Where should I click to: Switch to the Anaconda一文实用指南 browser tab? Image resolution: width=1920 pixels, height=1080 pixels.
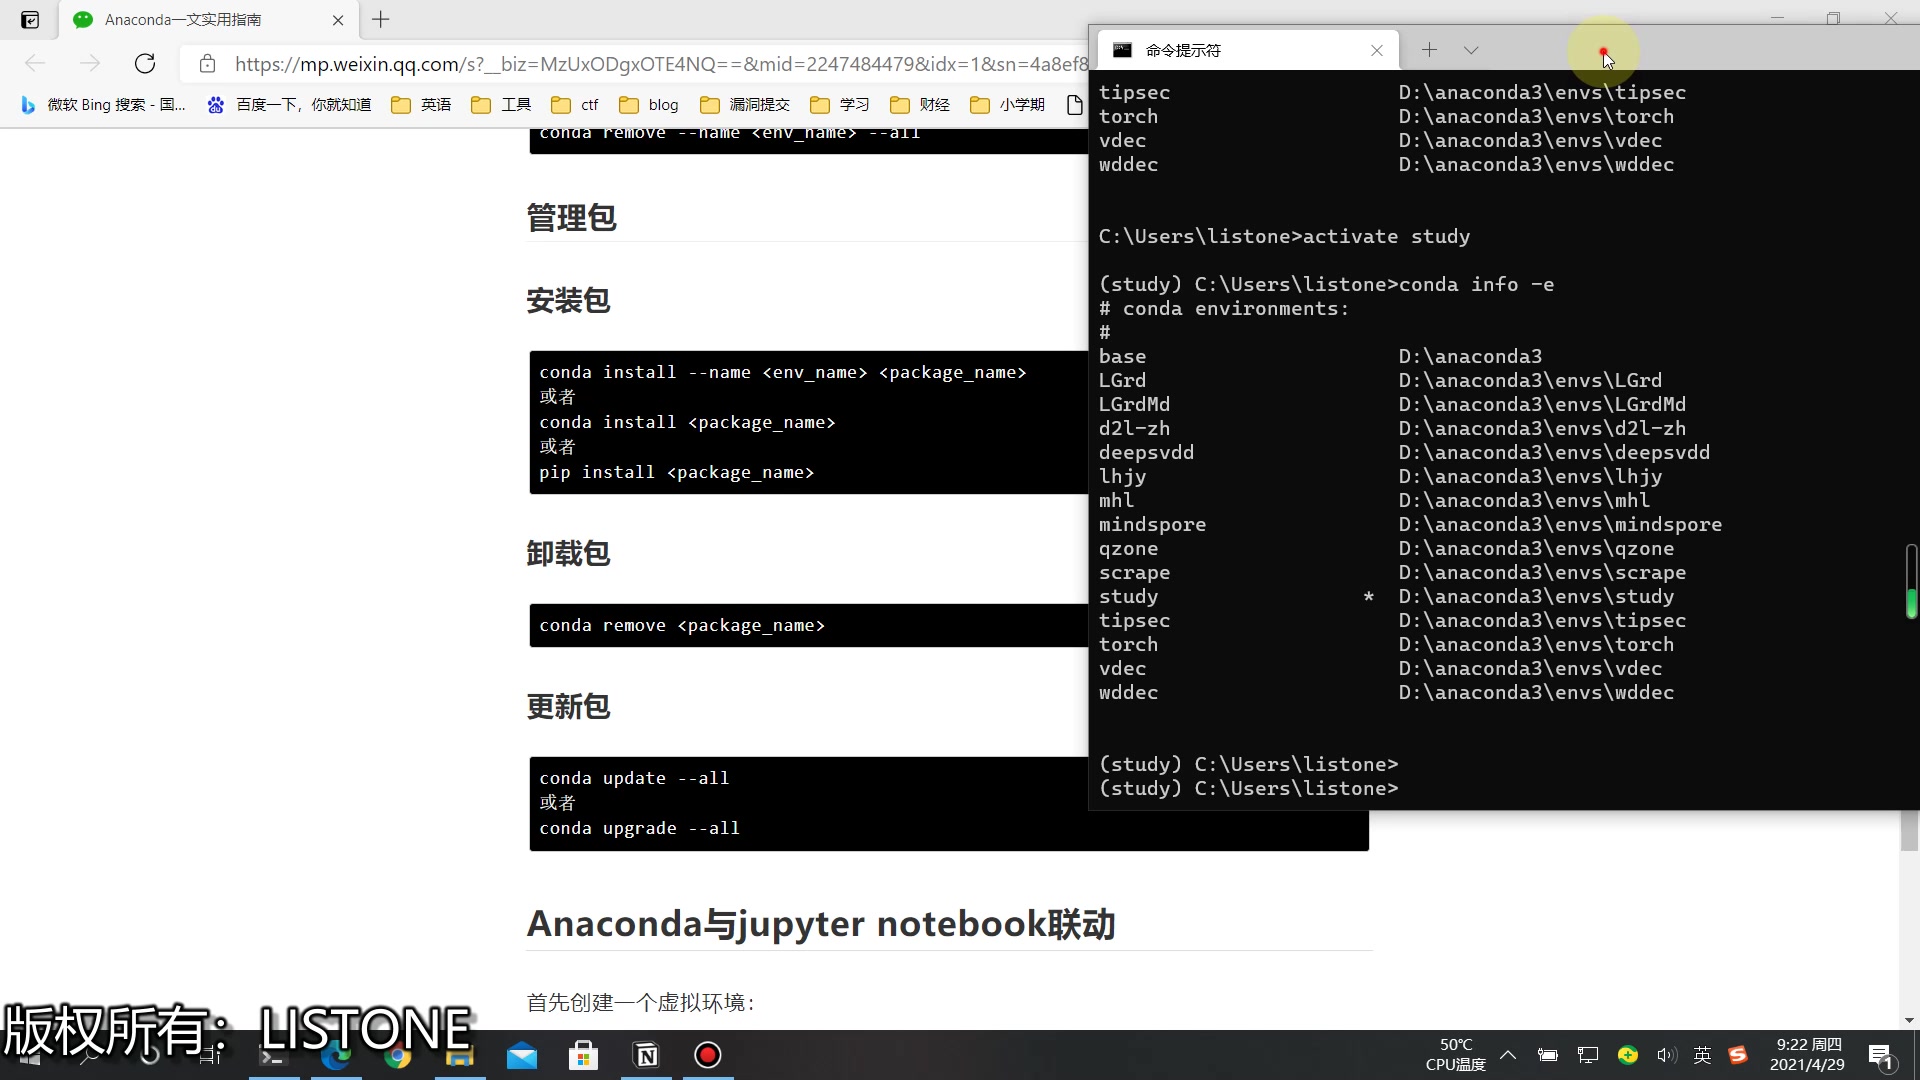point(183,20)
